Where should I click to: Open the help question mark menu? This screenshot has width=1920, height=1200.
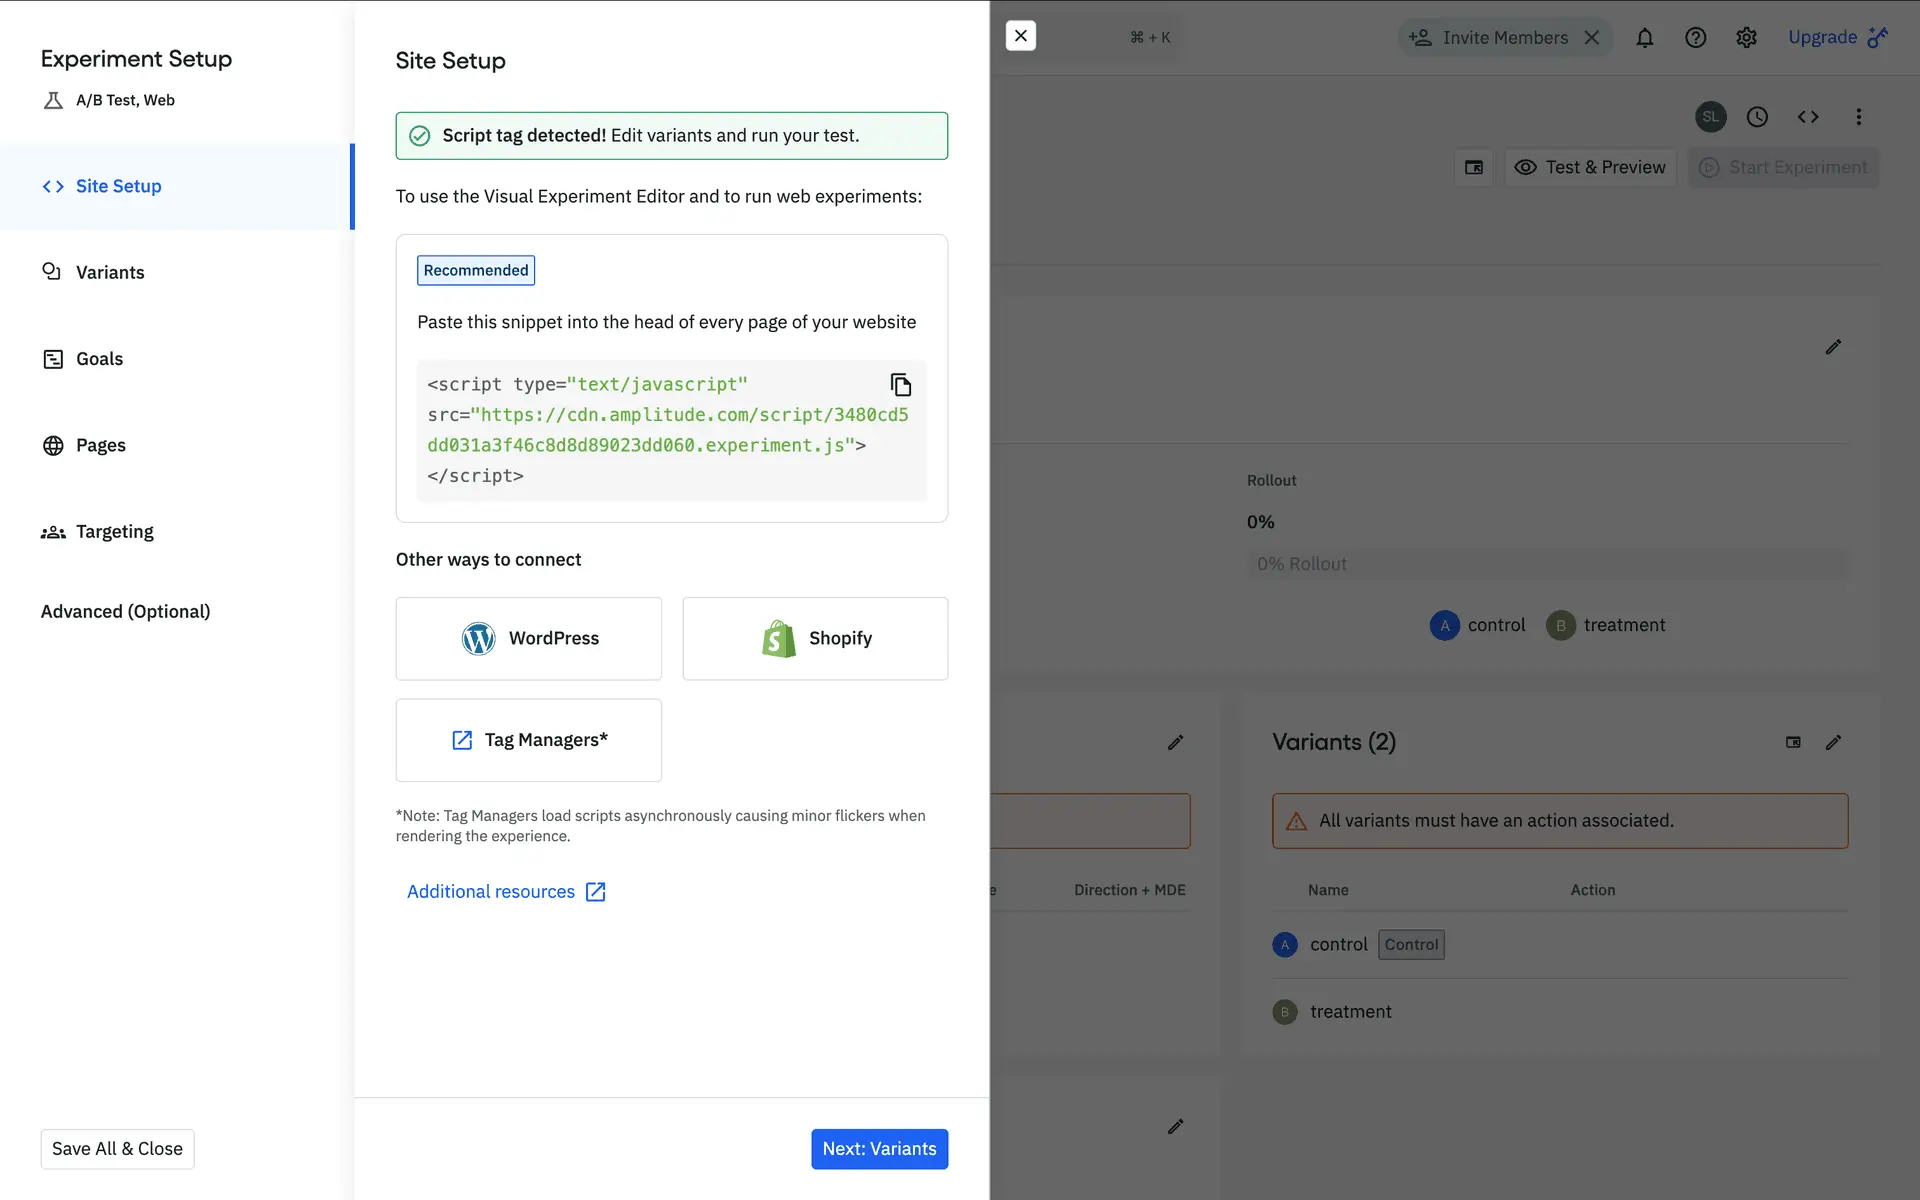coord(1695,38)
